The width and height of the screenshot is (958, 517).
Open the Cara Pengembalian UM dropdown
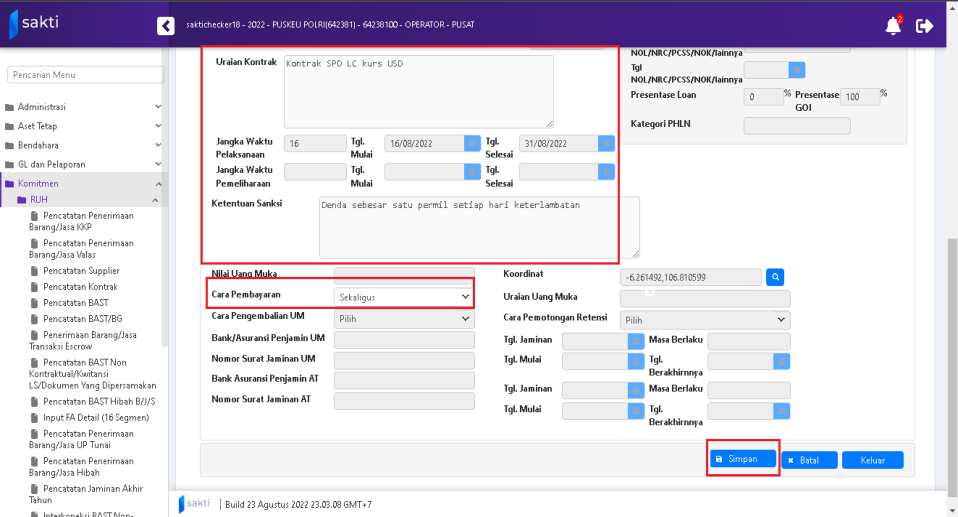pyautogui.click(x=403, y=319)
